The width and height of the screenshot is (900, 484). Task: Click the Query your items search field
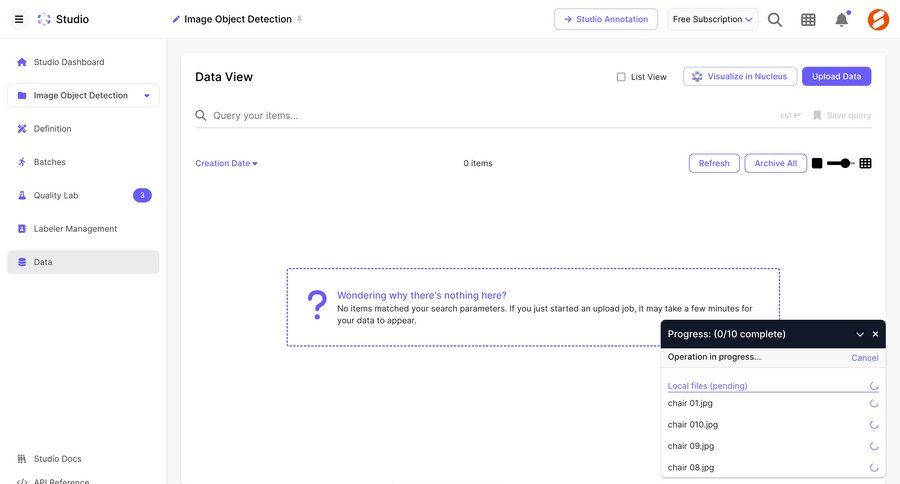tap(490, 115)
